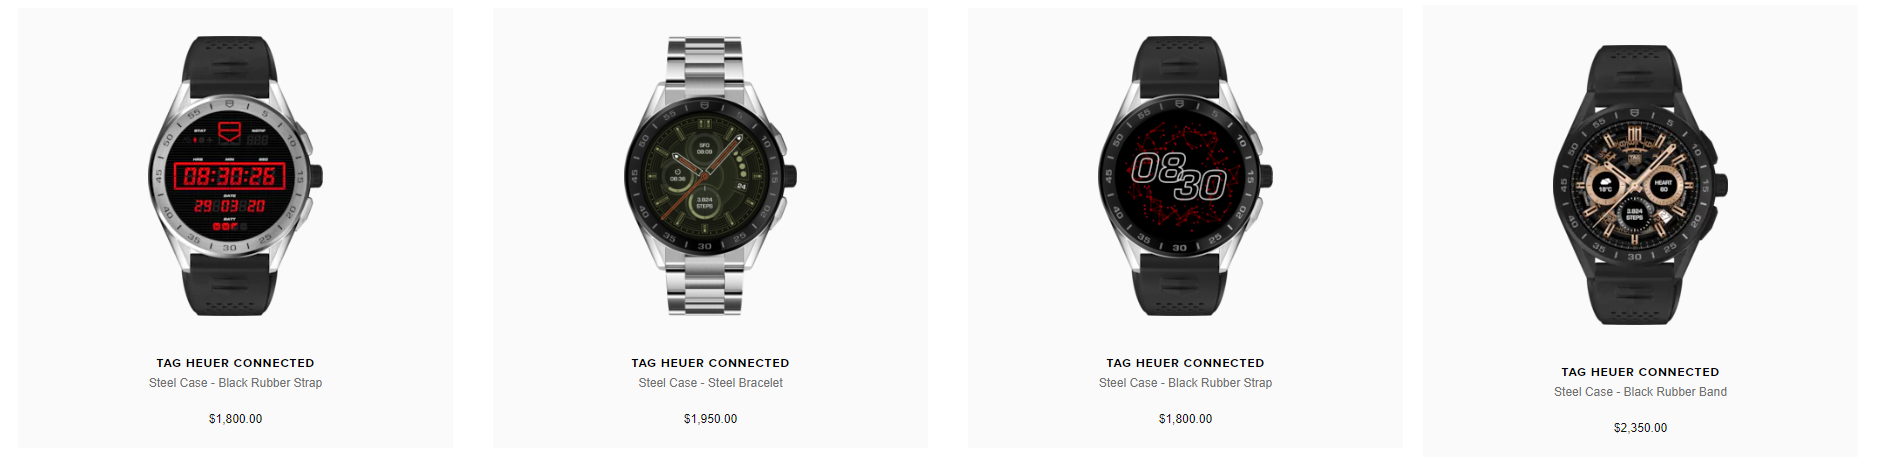Click the $1,800.00 price of the third watch
Screen dimensions: 1884x473
point(1185,419)
